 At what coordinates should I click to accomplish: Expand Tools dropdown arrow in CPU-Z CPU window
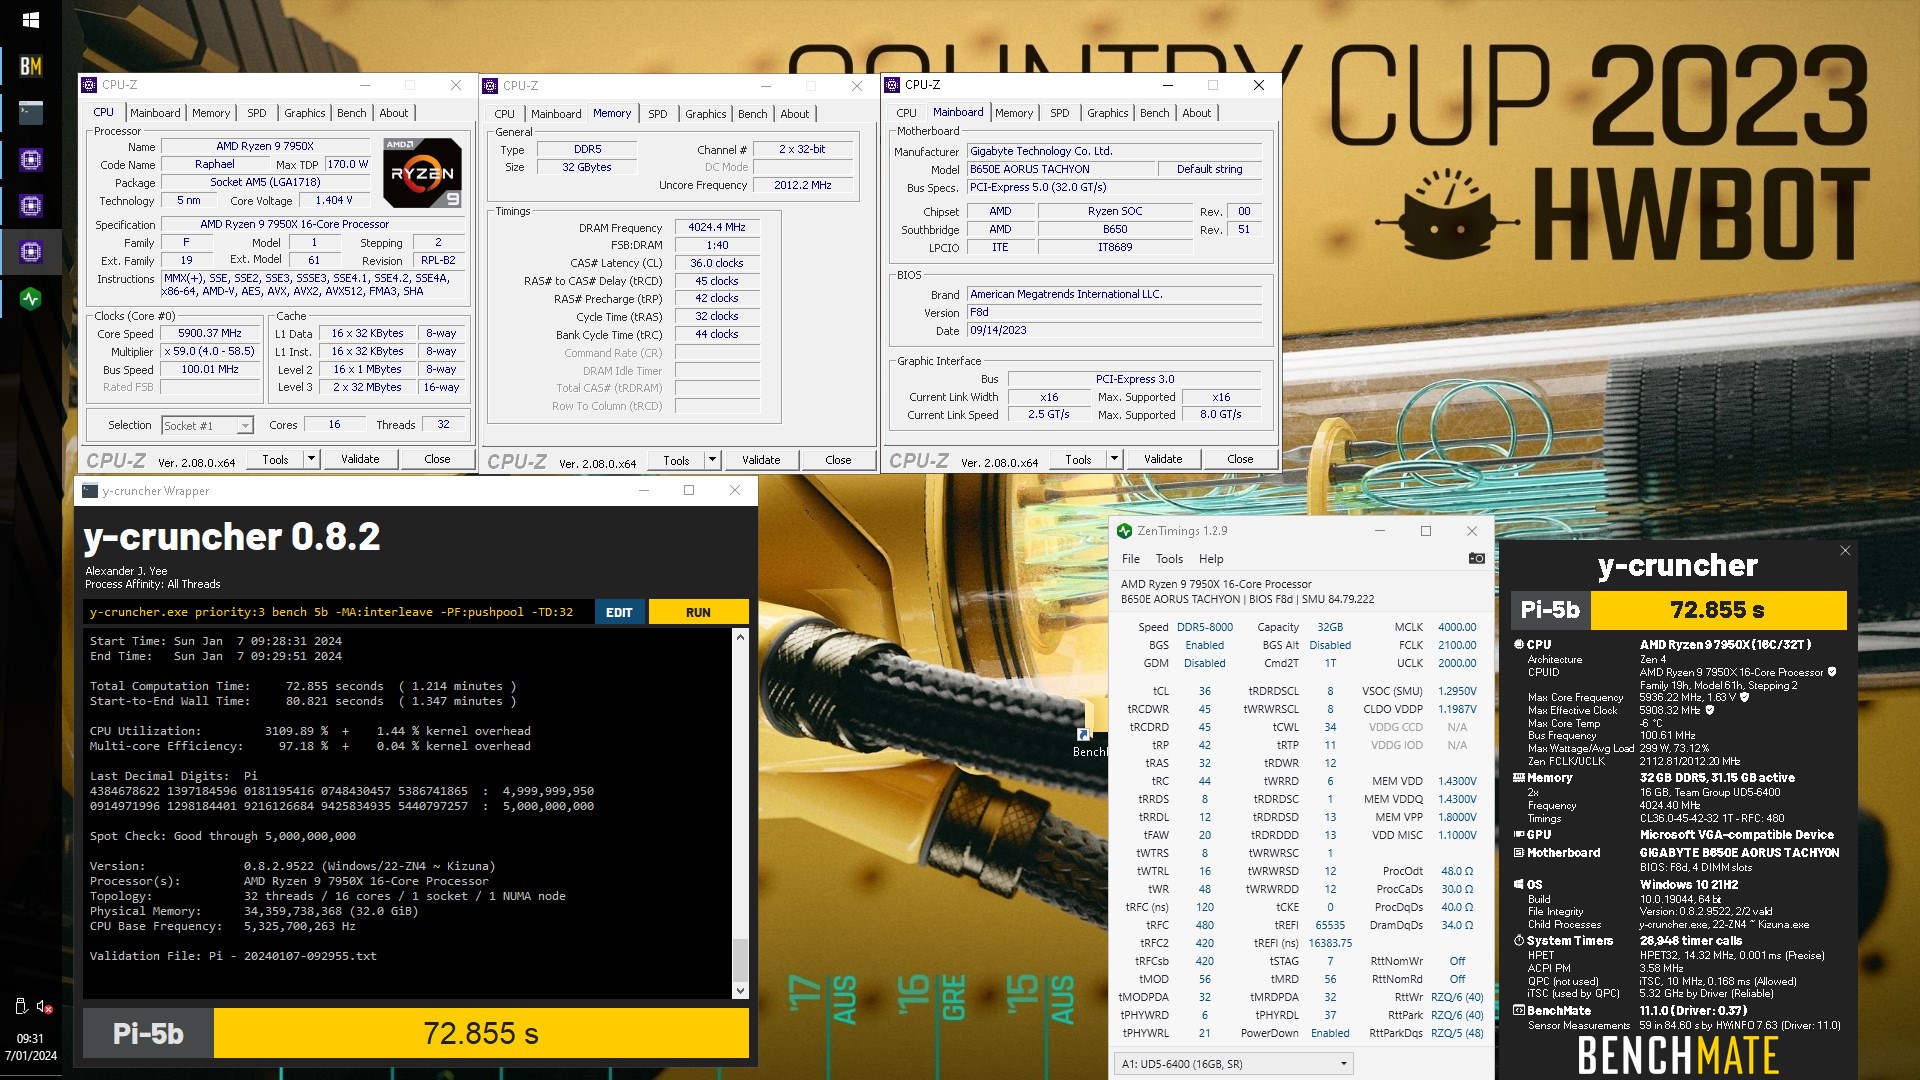[x=311, y=459]
